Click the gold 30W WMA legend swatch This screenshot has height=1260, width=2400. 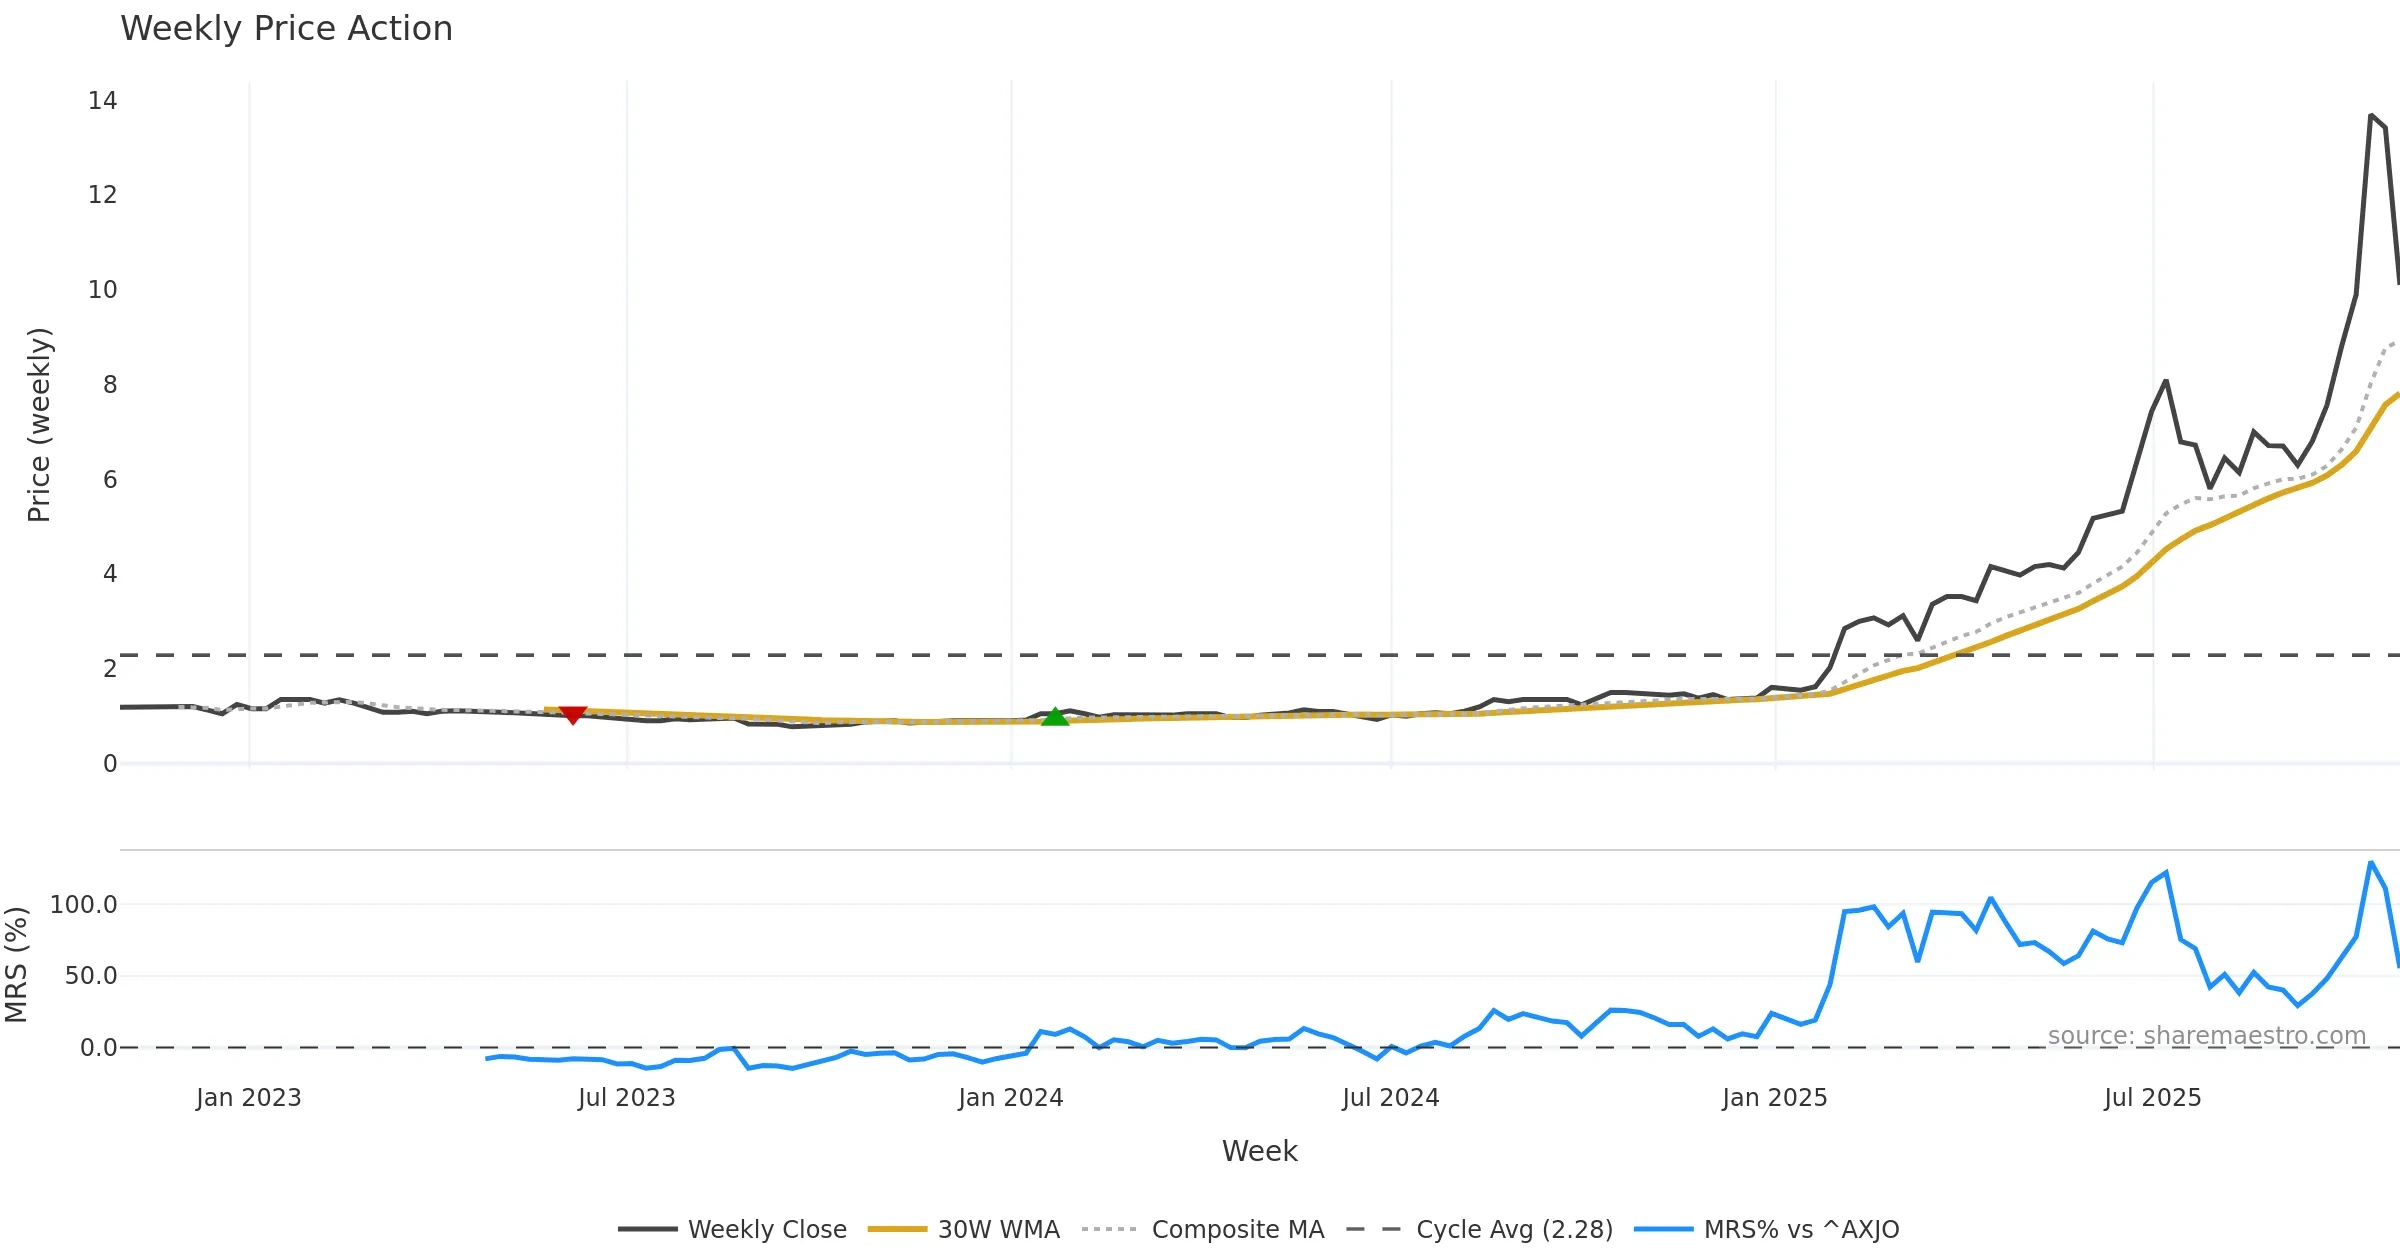point(897,1229)
